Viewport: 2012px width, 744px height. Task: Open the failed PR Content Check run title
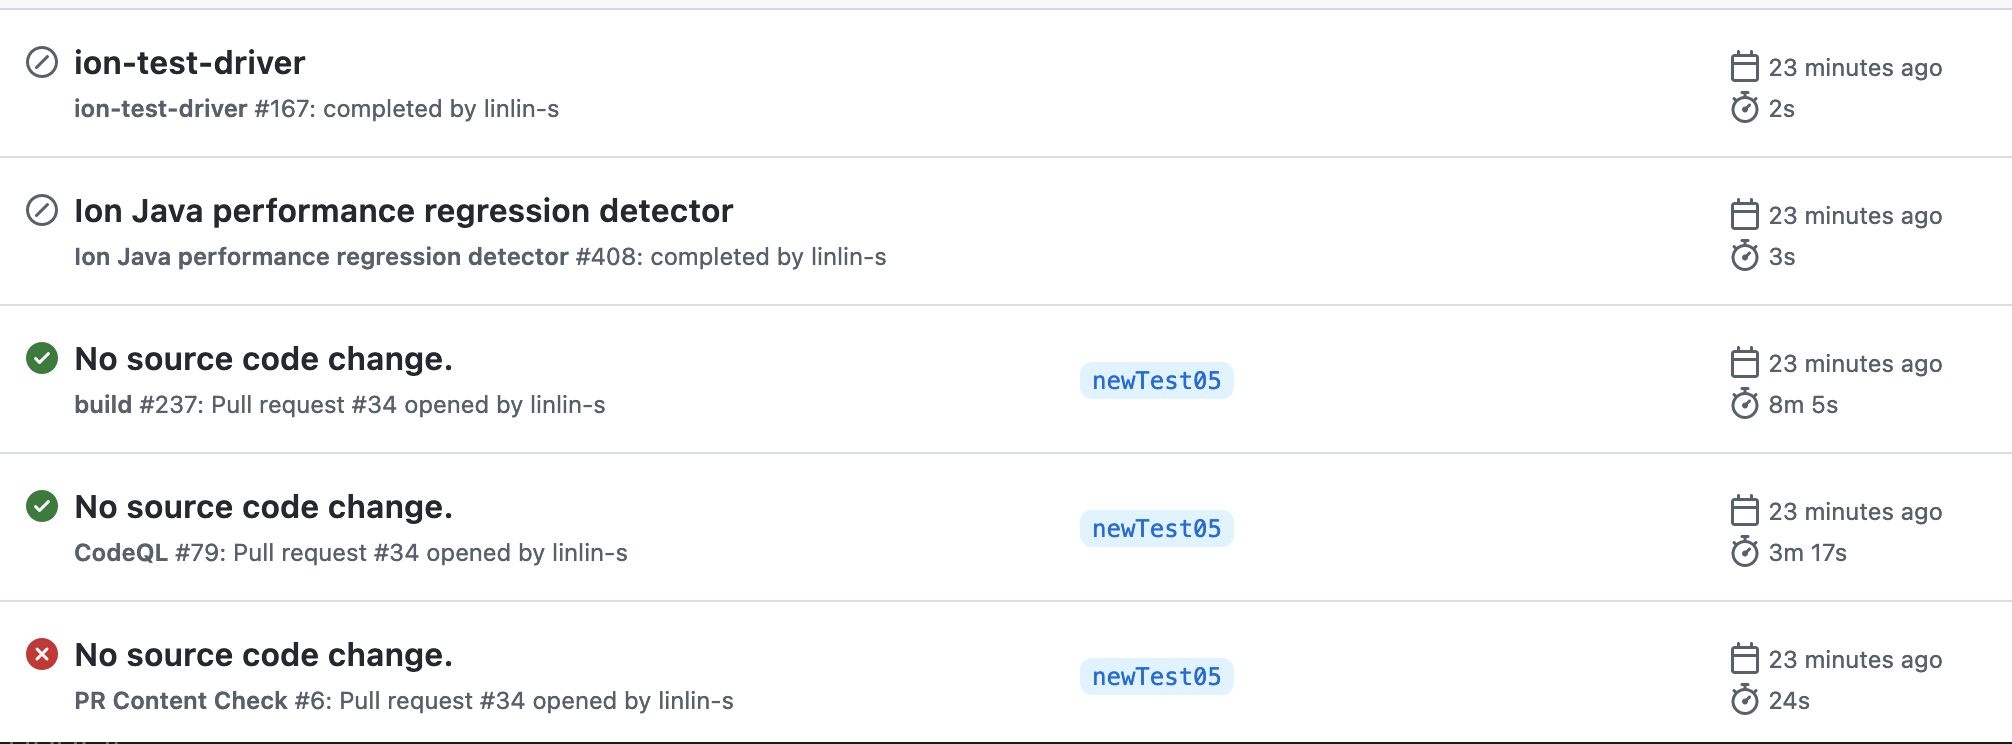click(x=264, y=655)
